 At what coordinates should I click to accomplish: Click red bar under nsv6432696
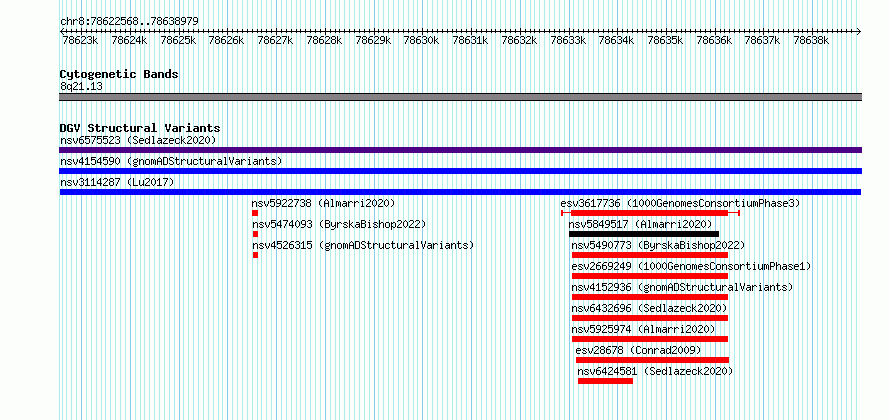(650, 318)
